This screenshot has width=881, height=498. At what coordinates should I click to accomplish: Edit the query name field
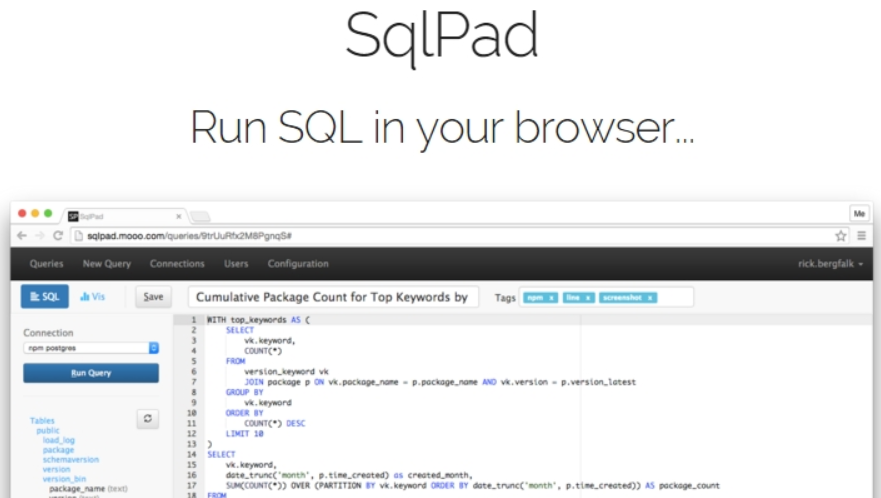pos(333,297)
